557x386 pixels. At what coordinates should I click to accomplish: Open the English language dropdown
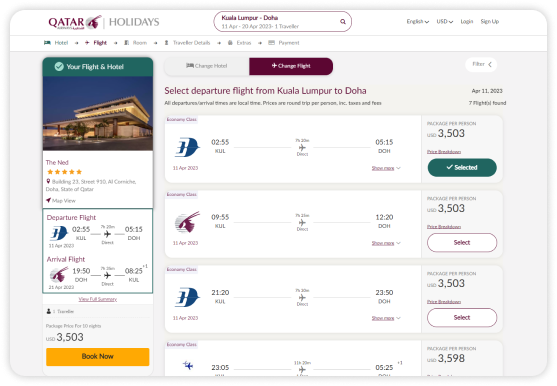418,22
